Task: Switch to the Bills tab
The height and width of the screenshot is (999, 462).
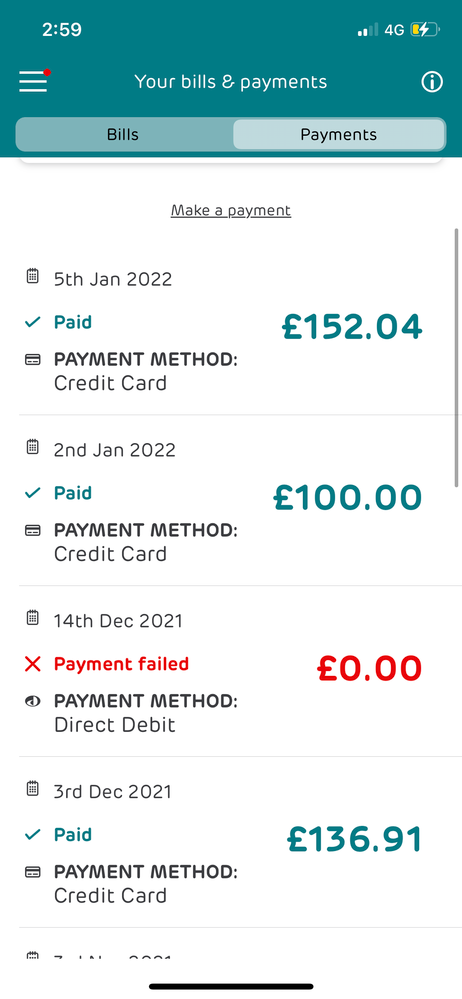Action: pos(123,134)
